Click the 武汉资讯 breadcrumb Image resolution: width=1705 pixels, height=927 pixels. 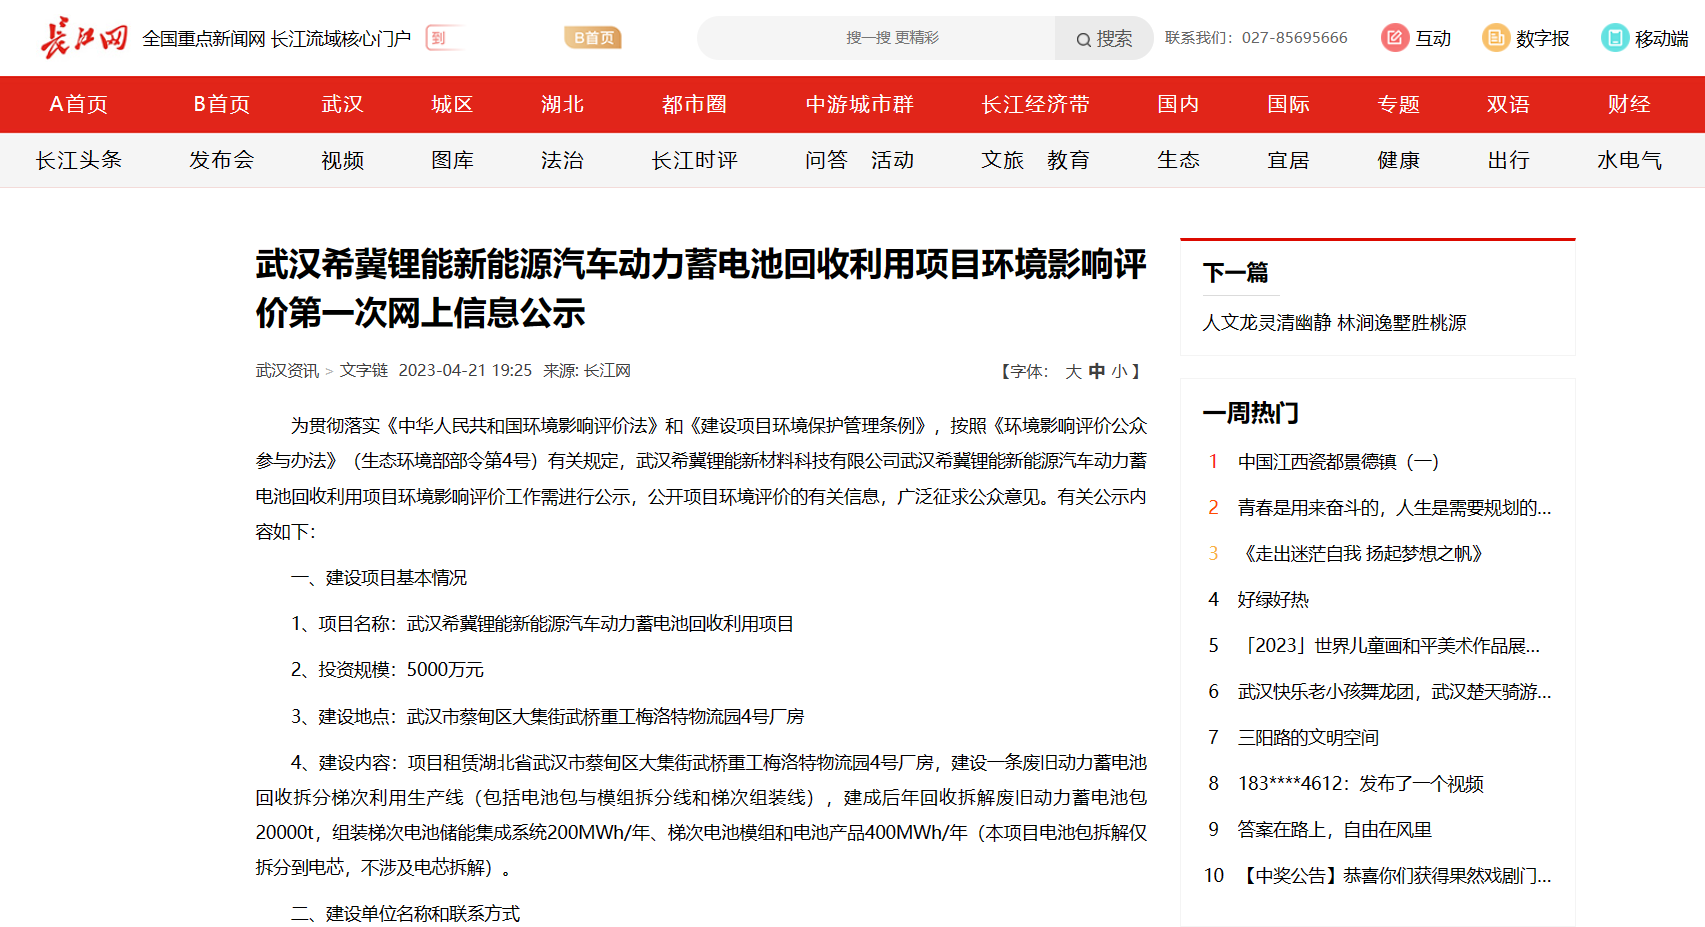click(287, 370)
